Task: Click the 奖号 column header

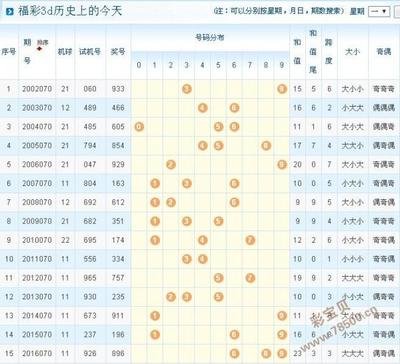Action: 118,52
